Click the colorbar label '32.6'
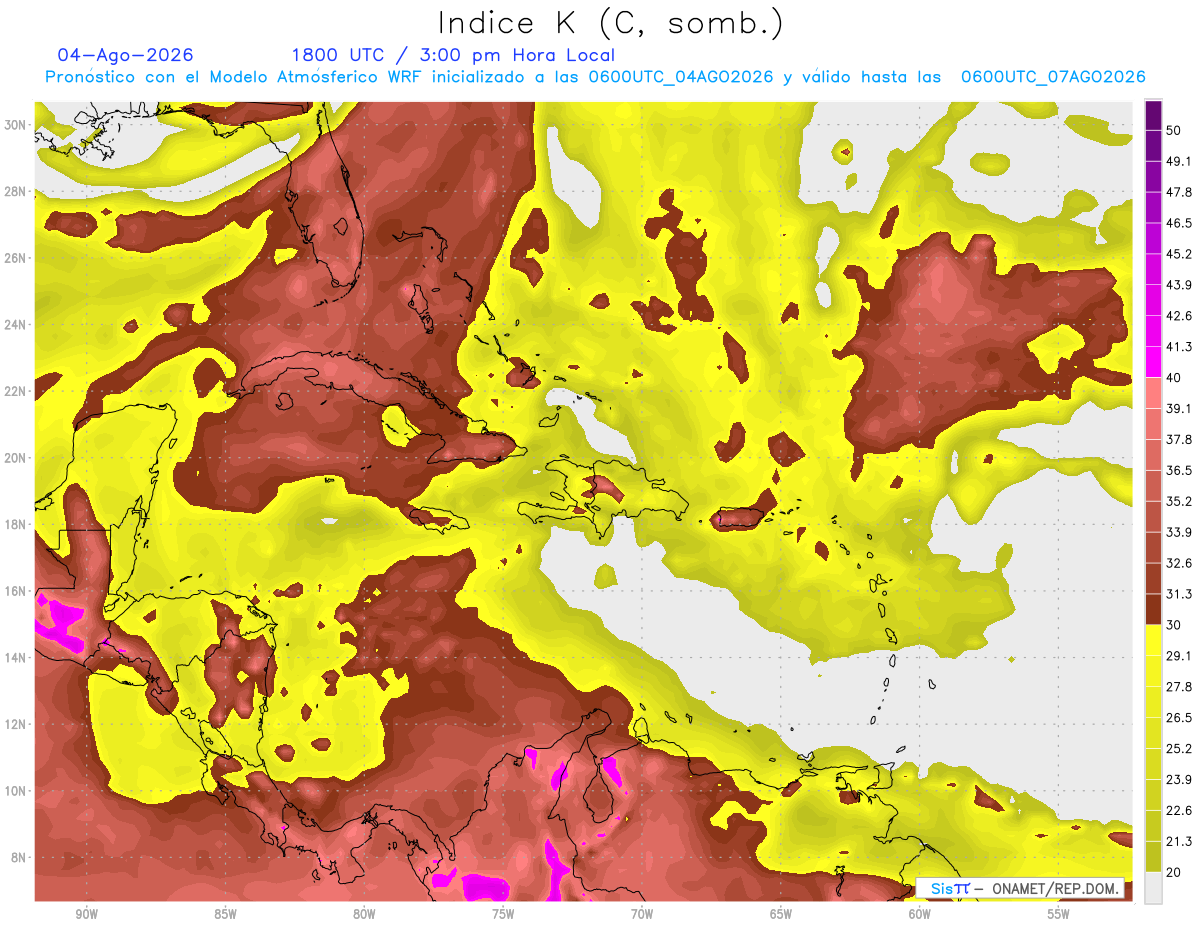This screenshot has width=1200, height=927. (1179, 563)
